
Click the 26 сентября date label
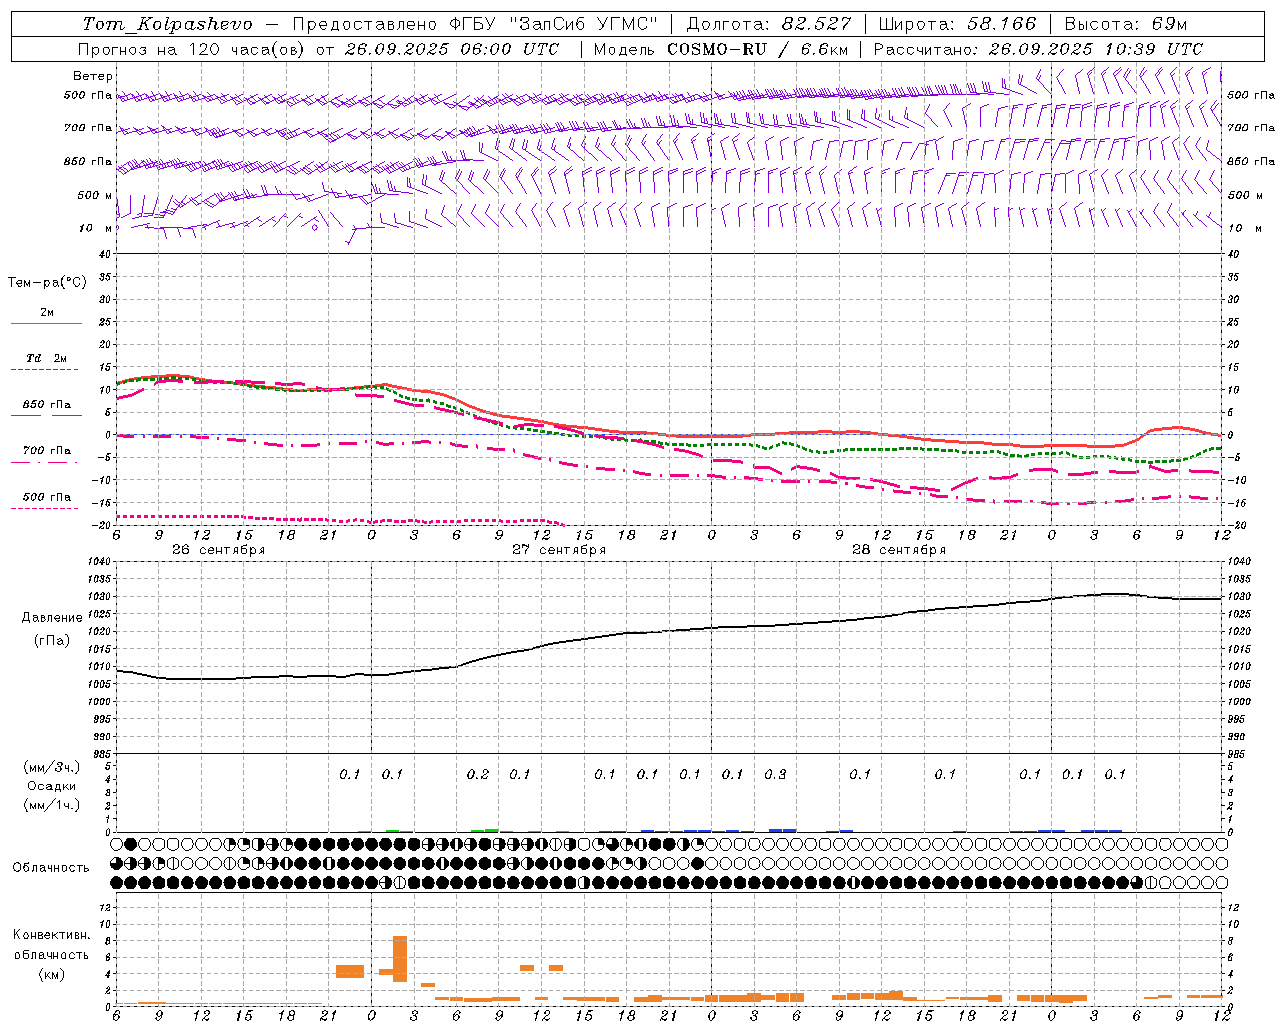point(218,550)
